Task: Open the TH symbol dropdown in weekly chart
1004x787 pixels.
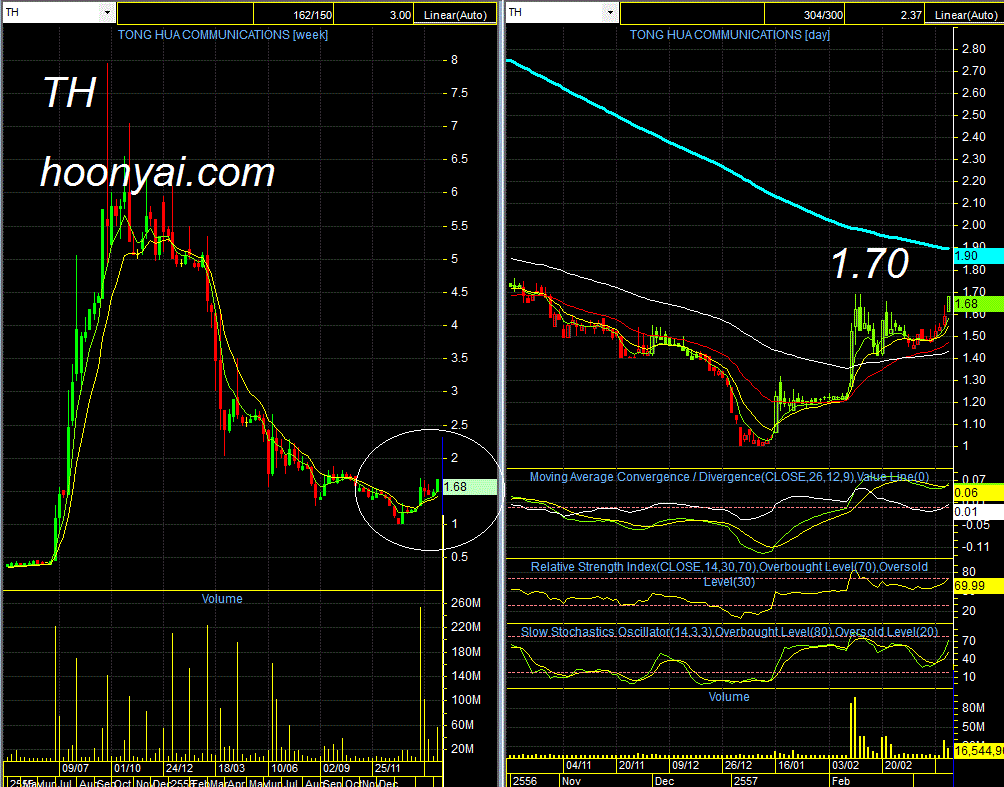Action: [x=107, y=13]
